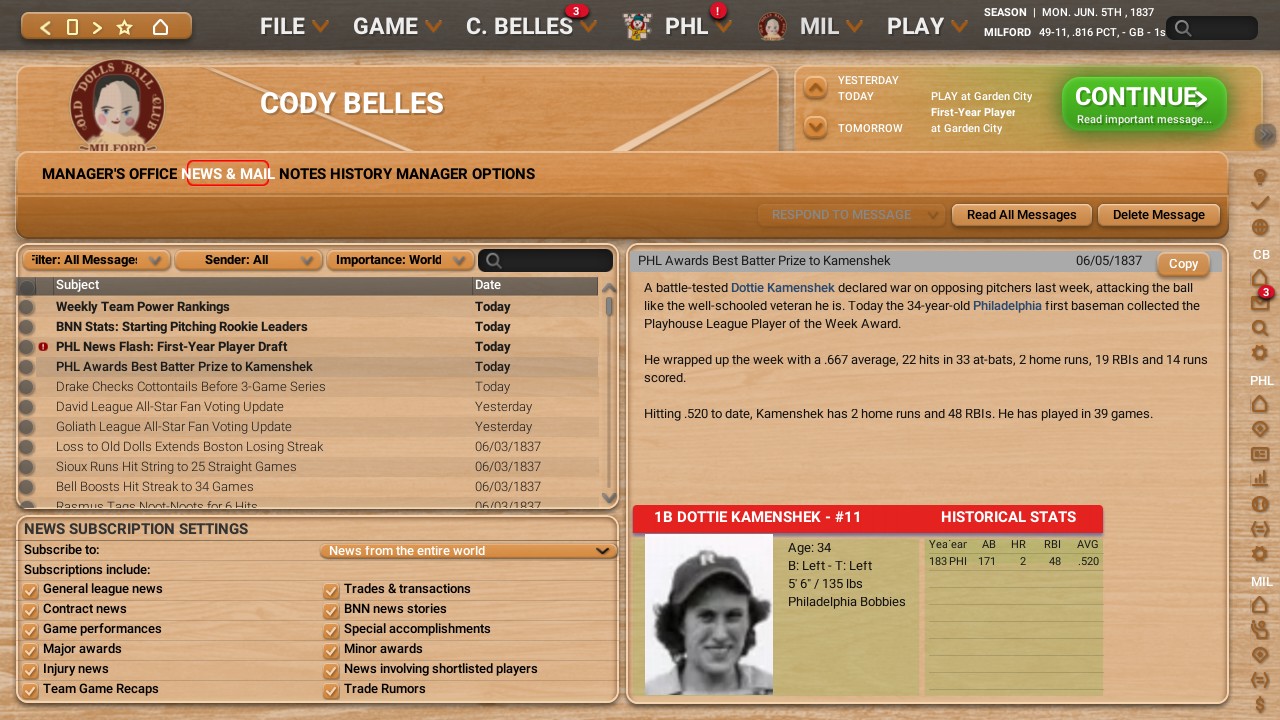
Task: Click the message list scroll up arrow
Action: click(x=609, y=288)
